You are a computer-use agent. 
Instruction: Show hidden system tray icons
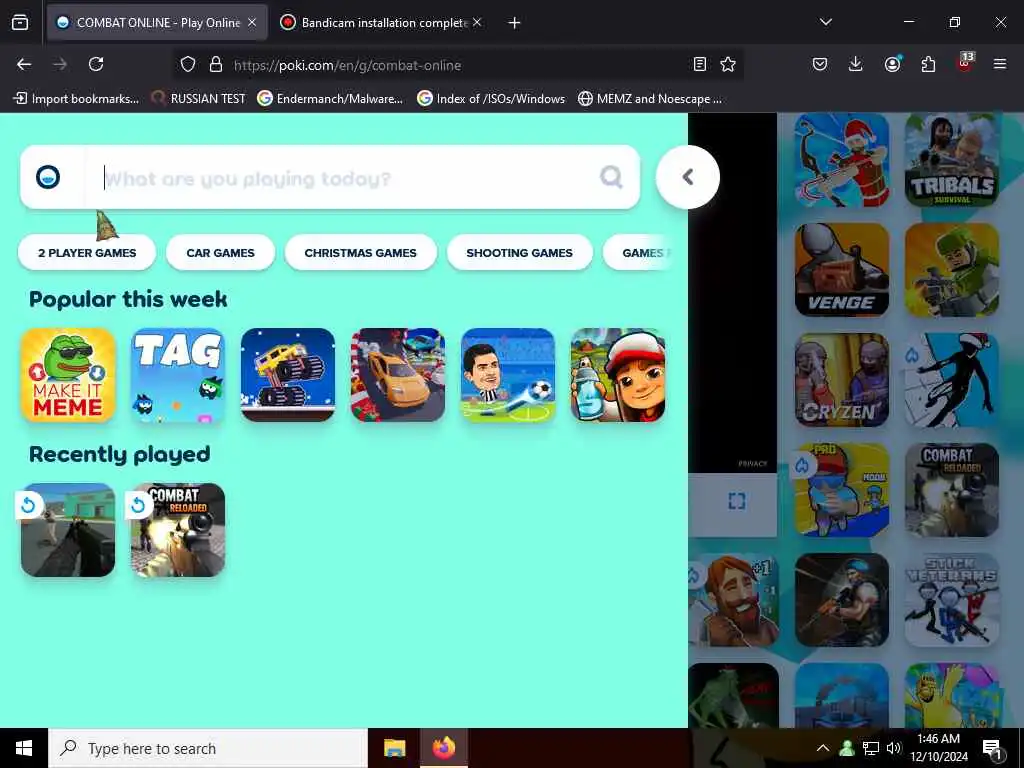coord(823,748)
